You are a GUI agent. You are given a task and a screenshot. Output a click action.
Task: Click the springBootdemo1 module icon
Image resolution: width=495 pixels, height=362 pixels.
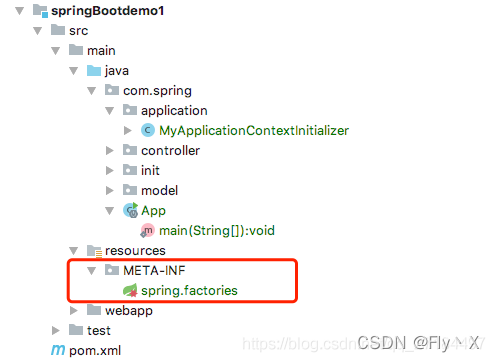click(40, 11)
